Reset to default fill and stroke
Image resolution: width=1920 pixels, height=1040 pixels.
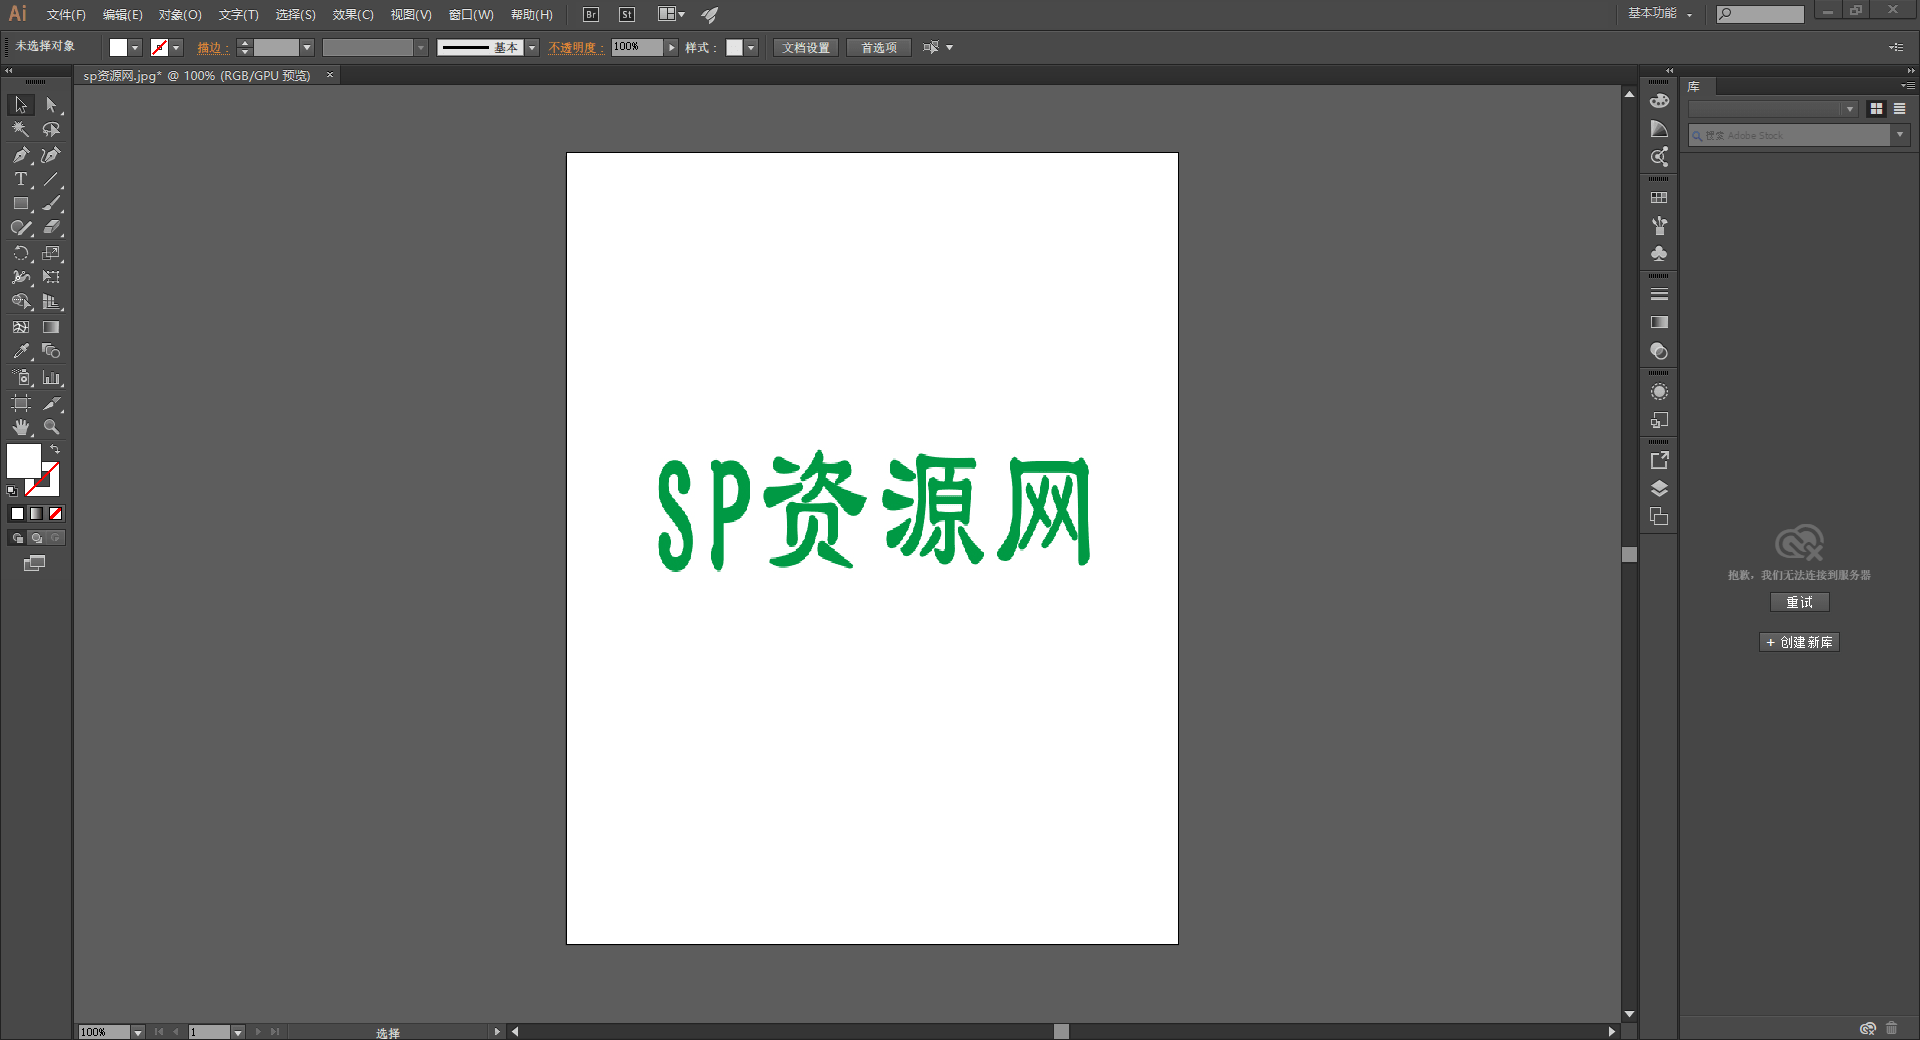[x=12, y=491]
